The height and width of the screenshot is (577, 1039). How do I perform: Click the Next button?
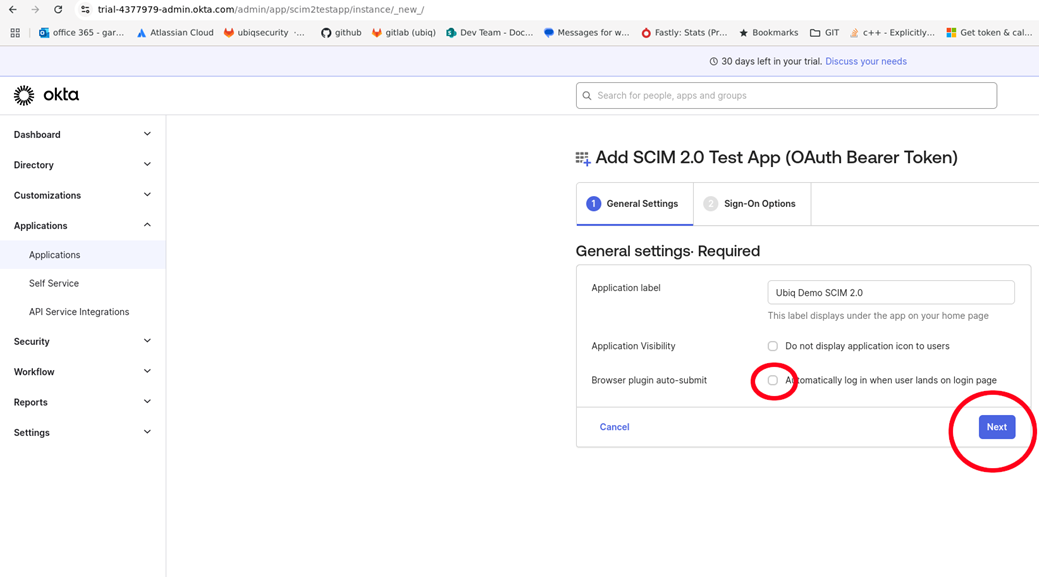(x=997, y=427)
